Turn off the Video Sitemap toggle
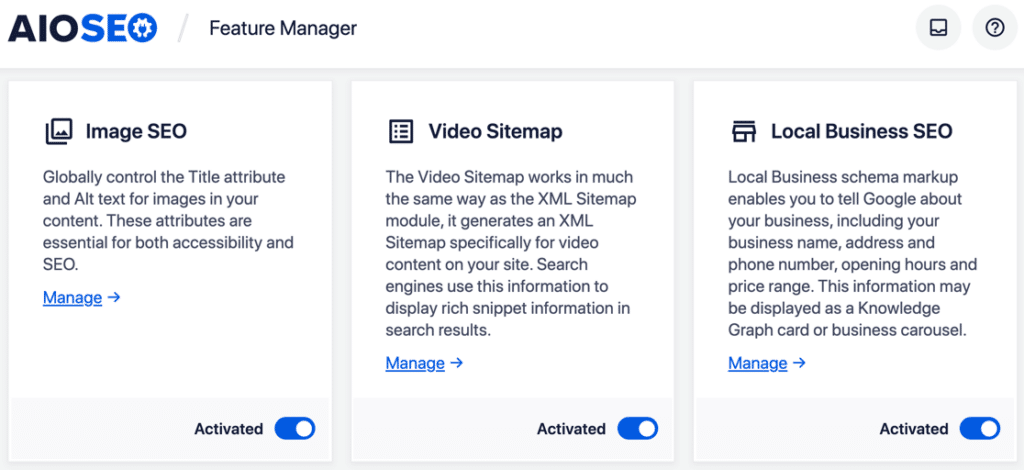Viewport: 1024px width, 470px height. tap(637, 429)
